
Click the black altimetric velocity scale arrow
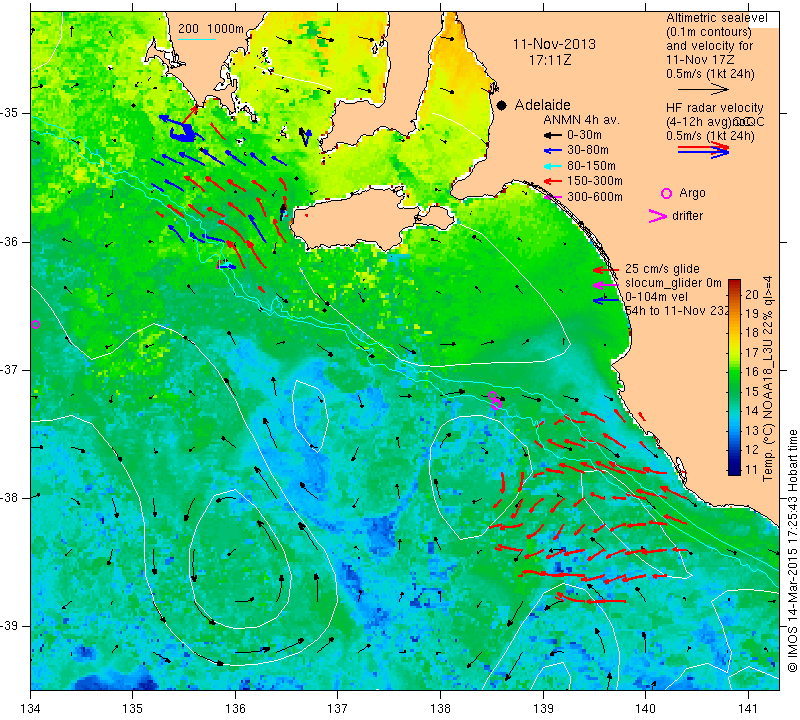pos(703,90)
